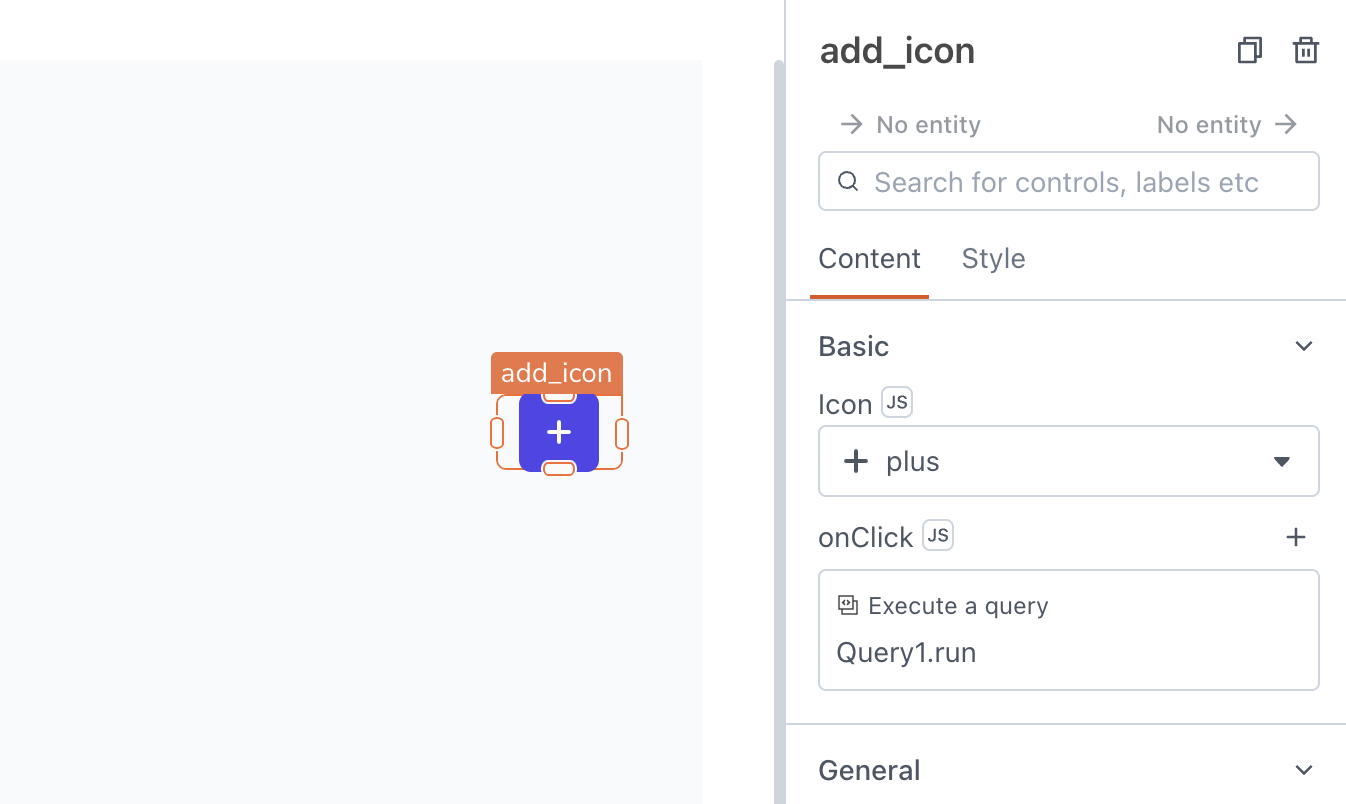Click the plus icon inside the Icon dropdown
This screenshot has width=1346, height=804.
(855, 461)
